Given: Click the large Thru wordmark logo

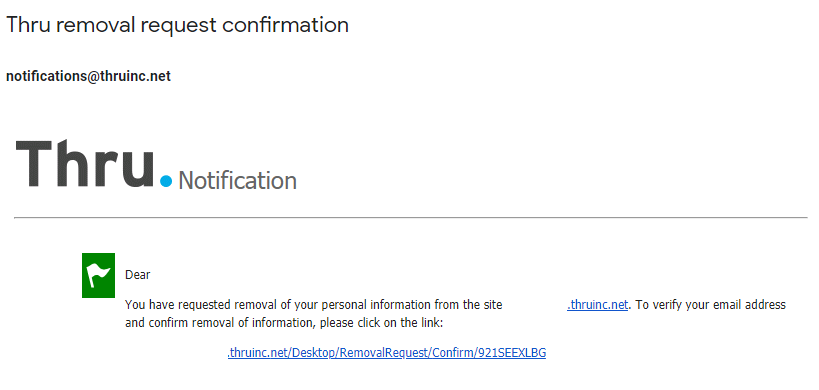Looking at the screenshot, I should pyautogui.click(x=85, y=163).
